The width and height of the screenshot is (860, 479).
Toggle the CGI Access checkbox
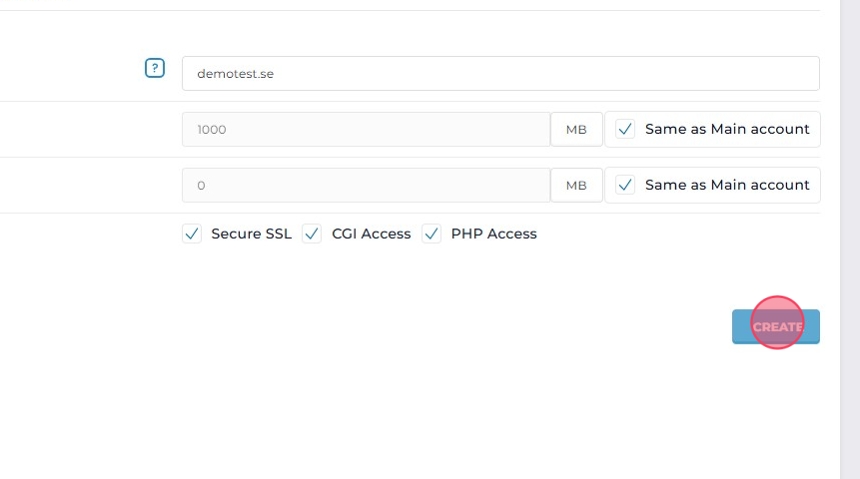(312, 234)
